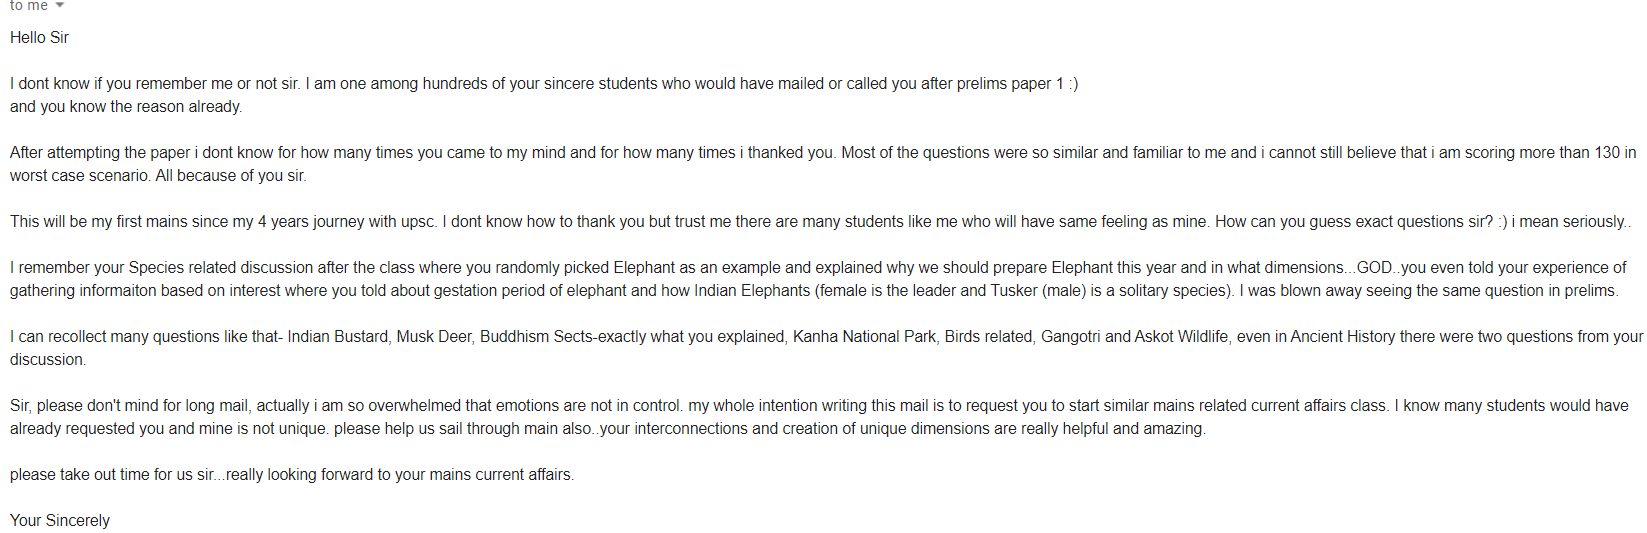Expand recipient details arrow beside 'to me'

click(x=60, y=6)
